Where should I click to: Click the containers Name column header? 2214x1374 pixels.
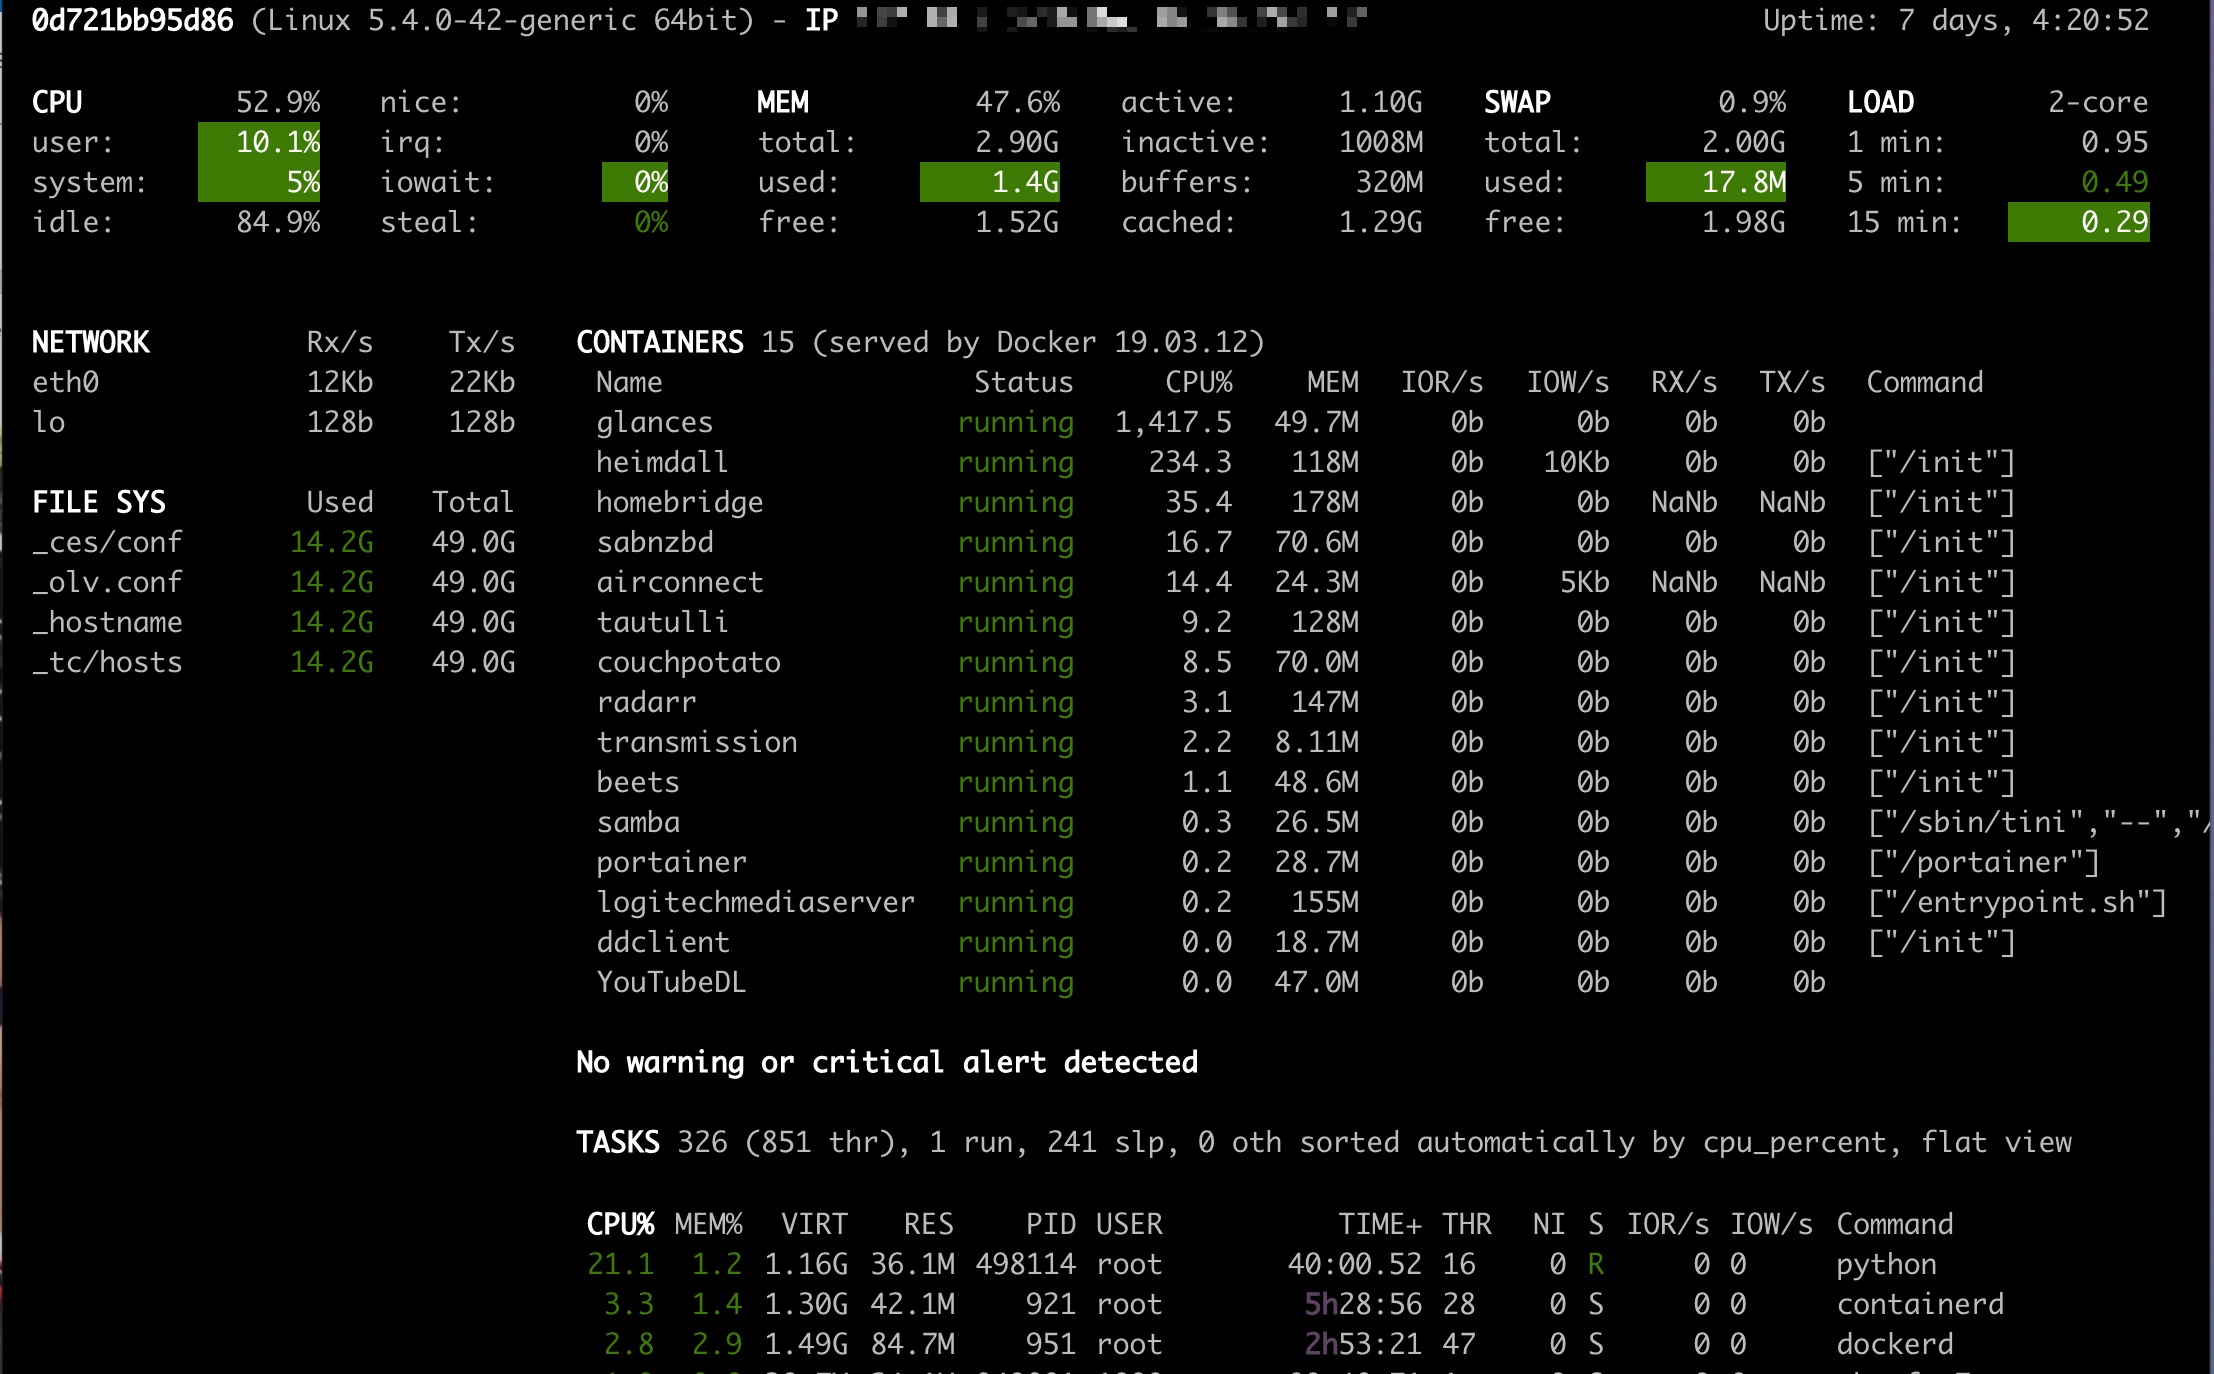point(629,382)
